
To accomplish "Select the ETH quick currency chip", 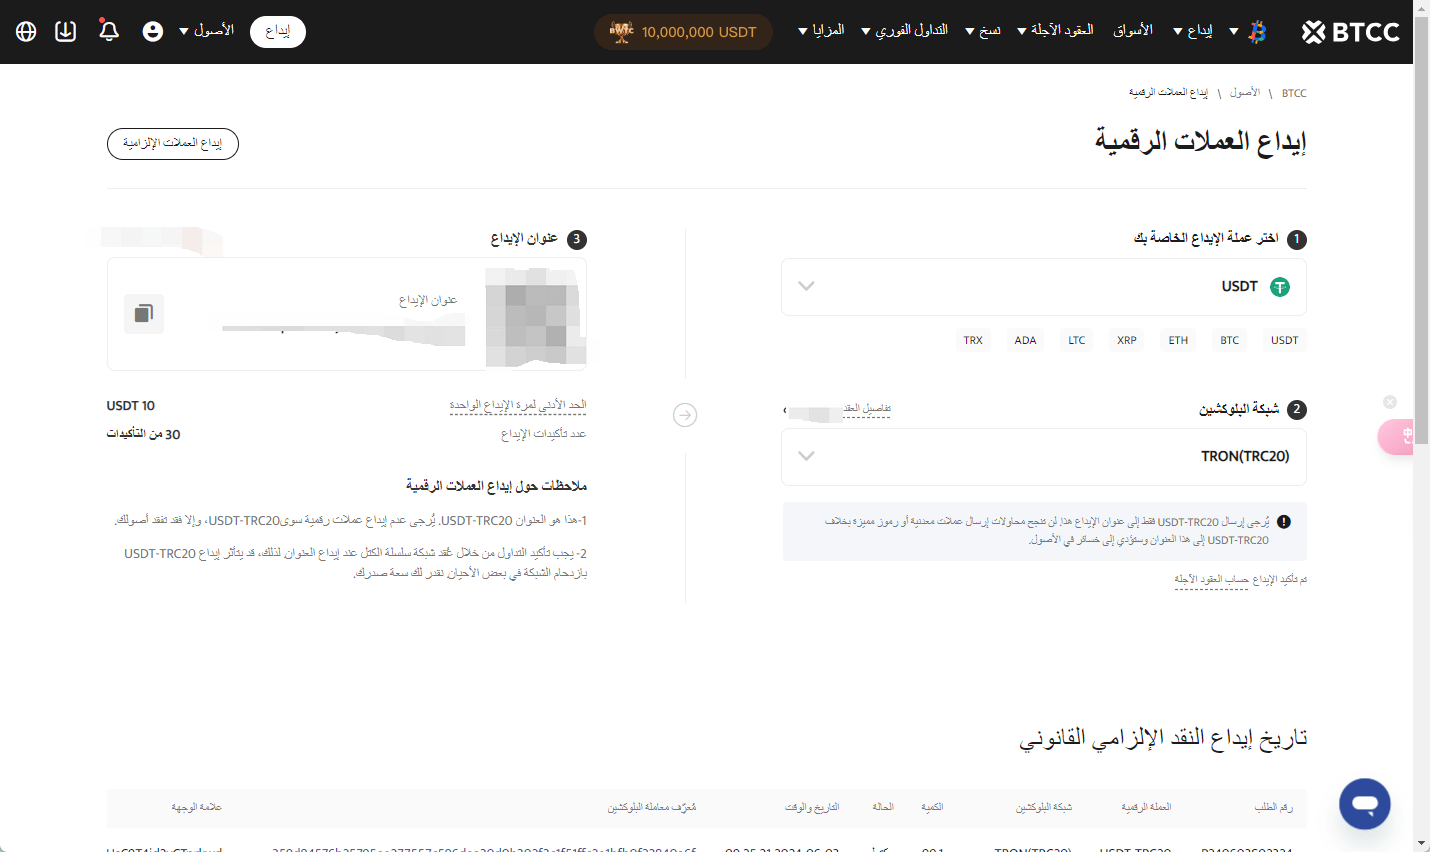I will pyautogui.click(x=1178, y=341).
